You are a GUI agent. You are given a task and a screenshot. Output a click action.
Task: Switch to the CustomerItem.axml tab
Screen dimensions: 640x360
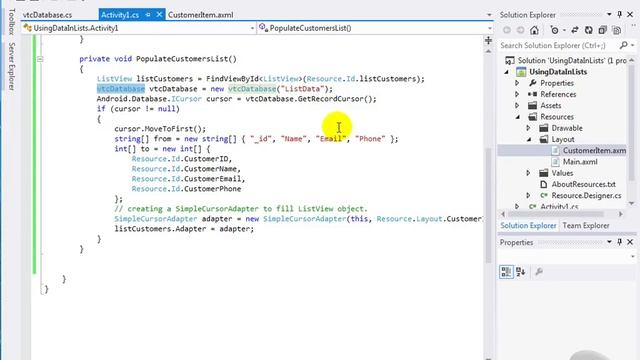coord(200,15)
